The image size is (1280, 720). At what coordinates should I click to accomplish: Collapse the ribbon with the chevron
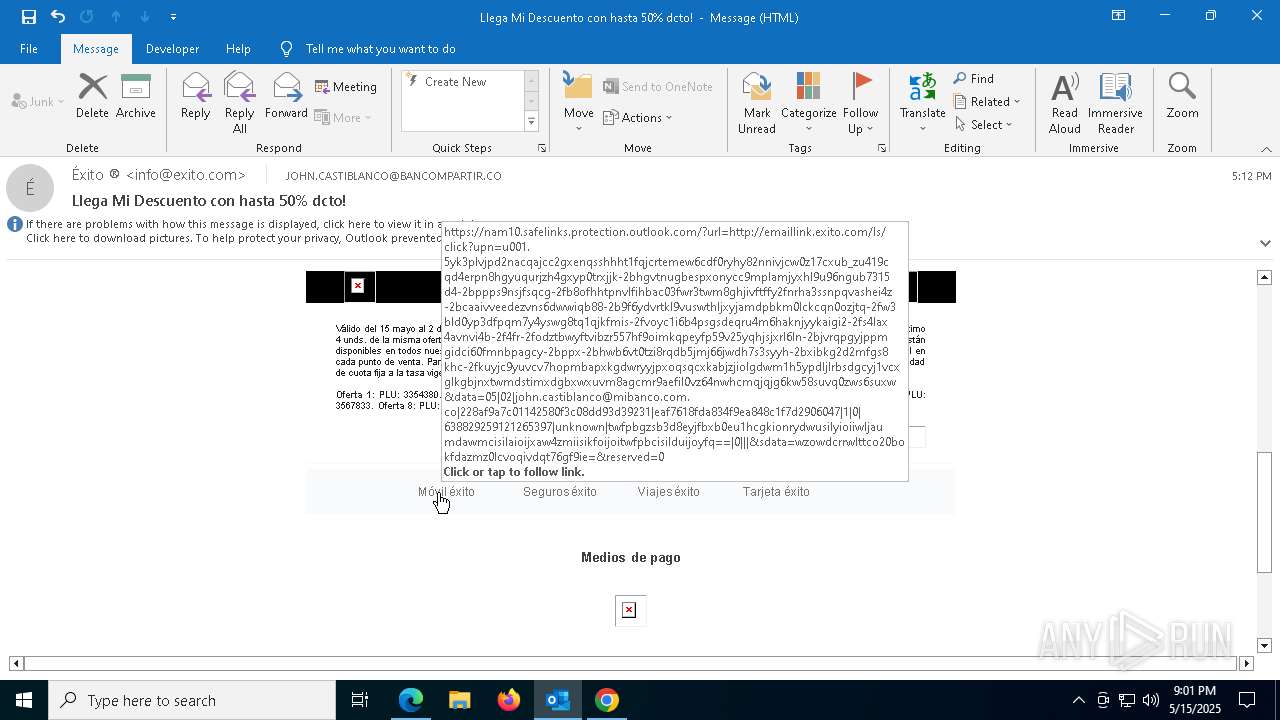(x=1266, y=149)
